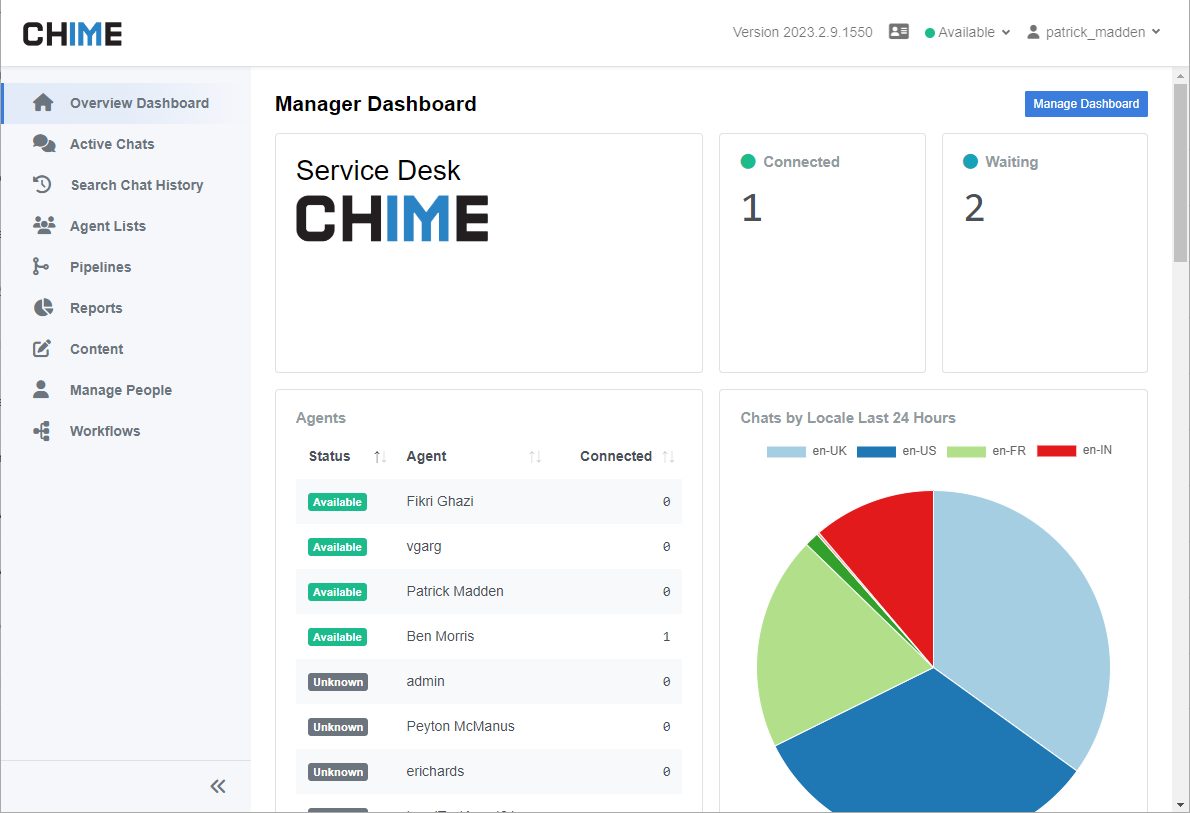This screenshot has width=1190, height=813.
Task: Click Unknown badge for erichards
Action: [x=338, y=772]
